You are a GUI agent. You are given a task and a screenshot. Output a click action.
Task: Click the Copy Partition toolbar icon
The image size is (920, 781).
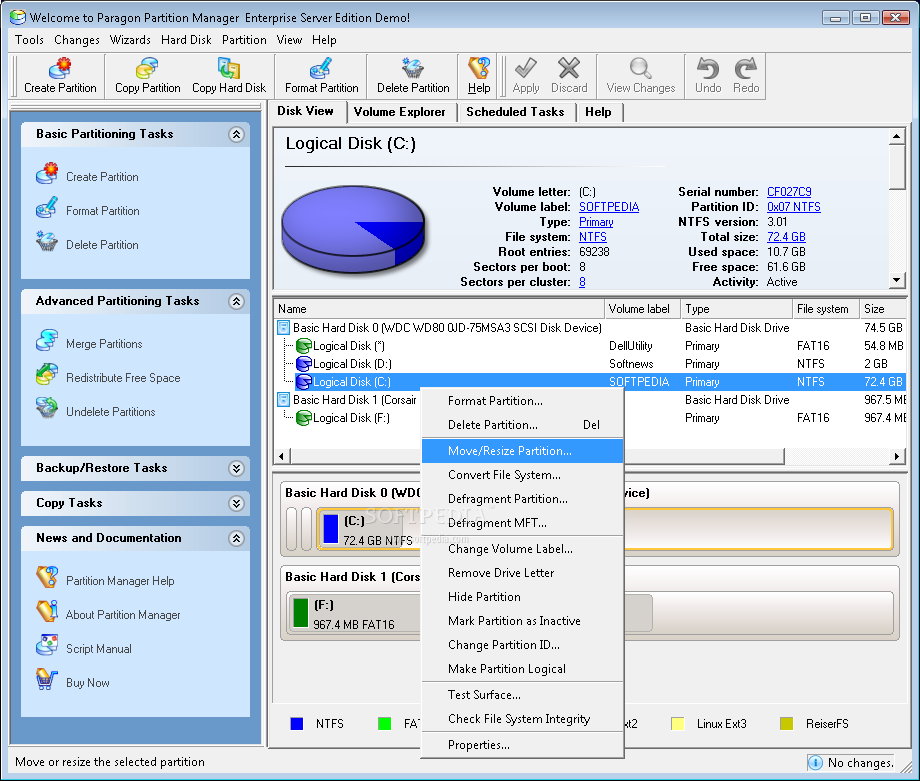(x=147, y=68)
